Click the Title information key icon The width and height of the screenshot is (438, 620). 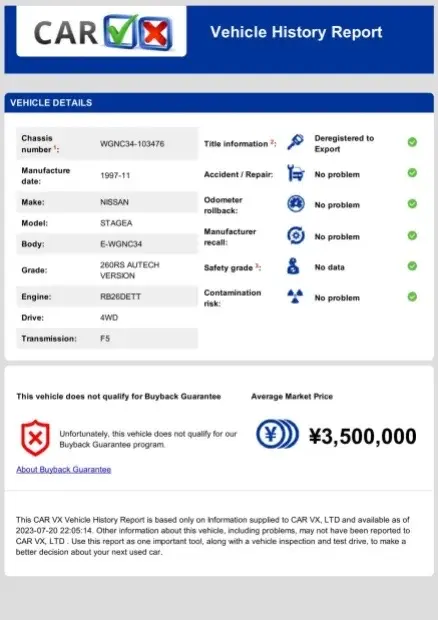(295, 142)
